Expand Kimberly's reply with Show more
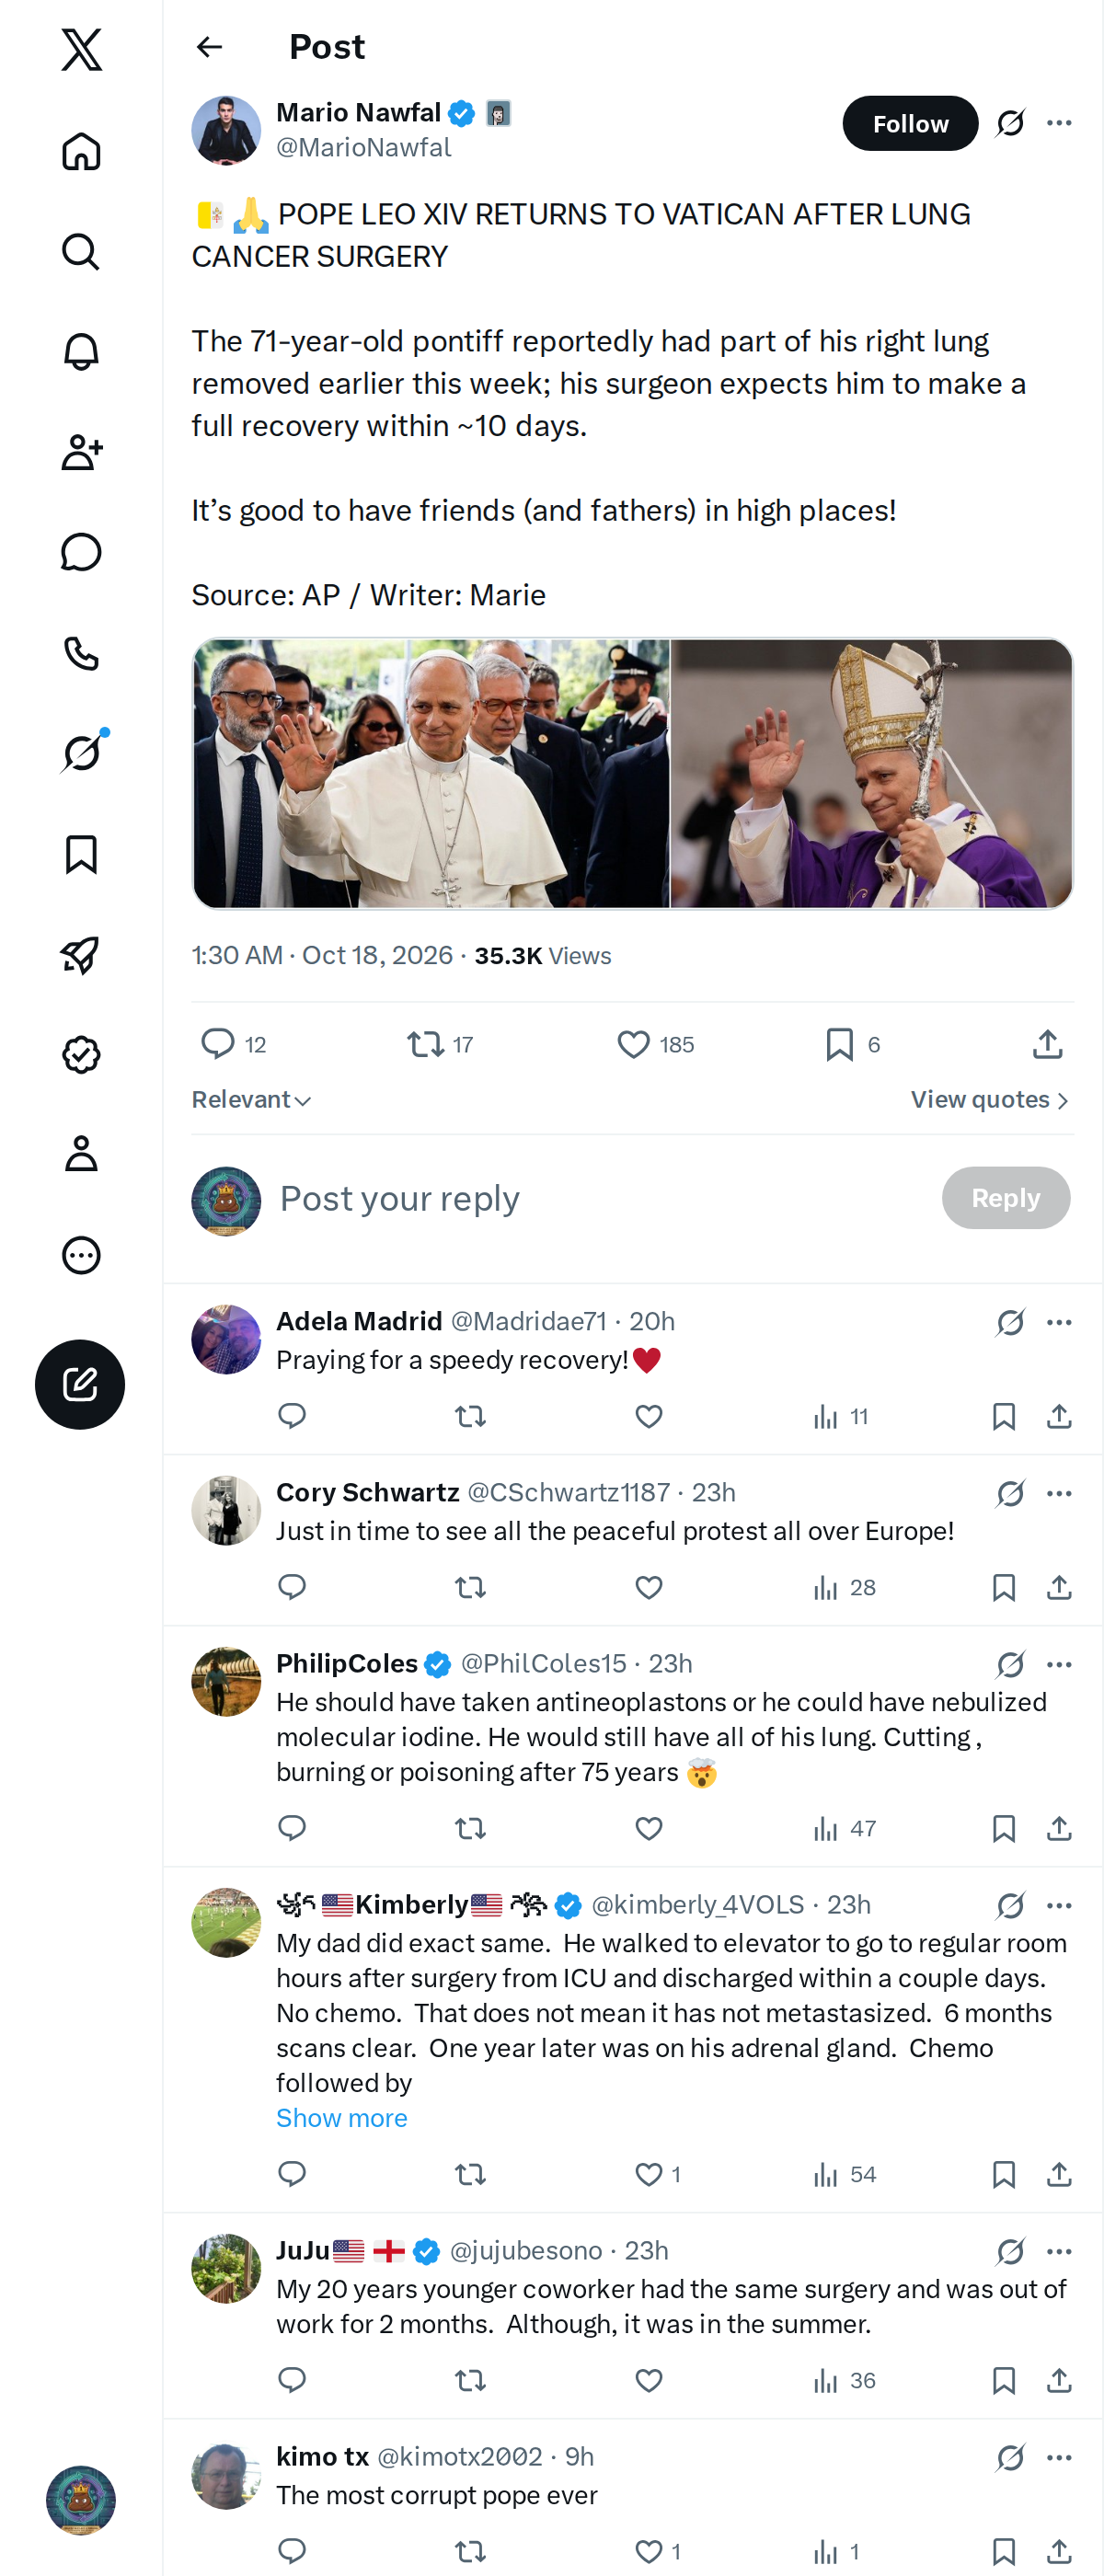This screenshot has width=1104, height=2576. point(342,2118)
